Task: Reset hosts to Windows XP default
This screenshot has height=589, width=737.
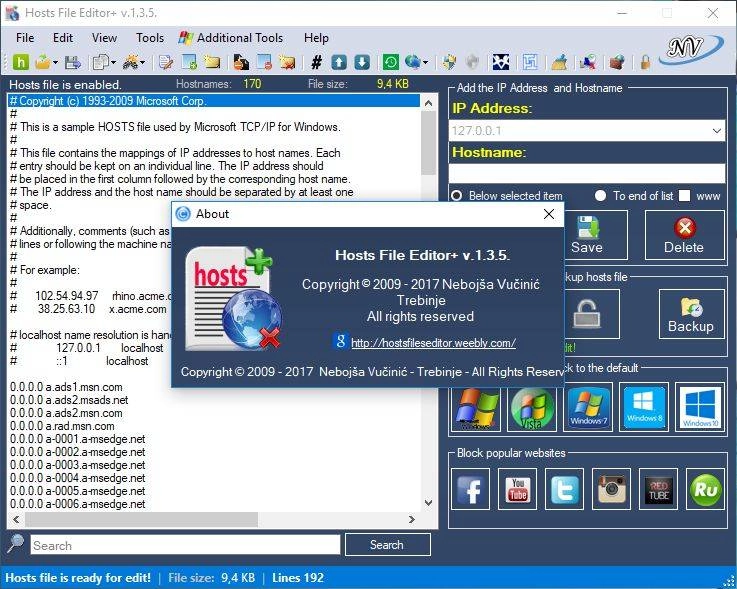Action: tap(476, 408)
